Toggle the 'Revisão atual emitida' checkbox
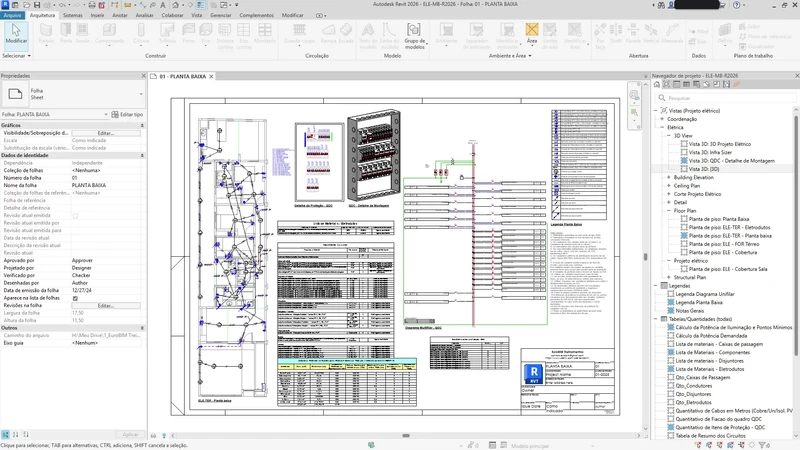Screen dimensions: 800x450 [x=75, y=216]
